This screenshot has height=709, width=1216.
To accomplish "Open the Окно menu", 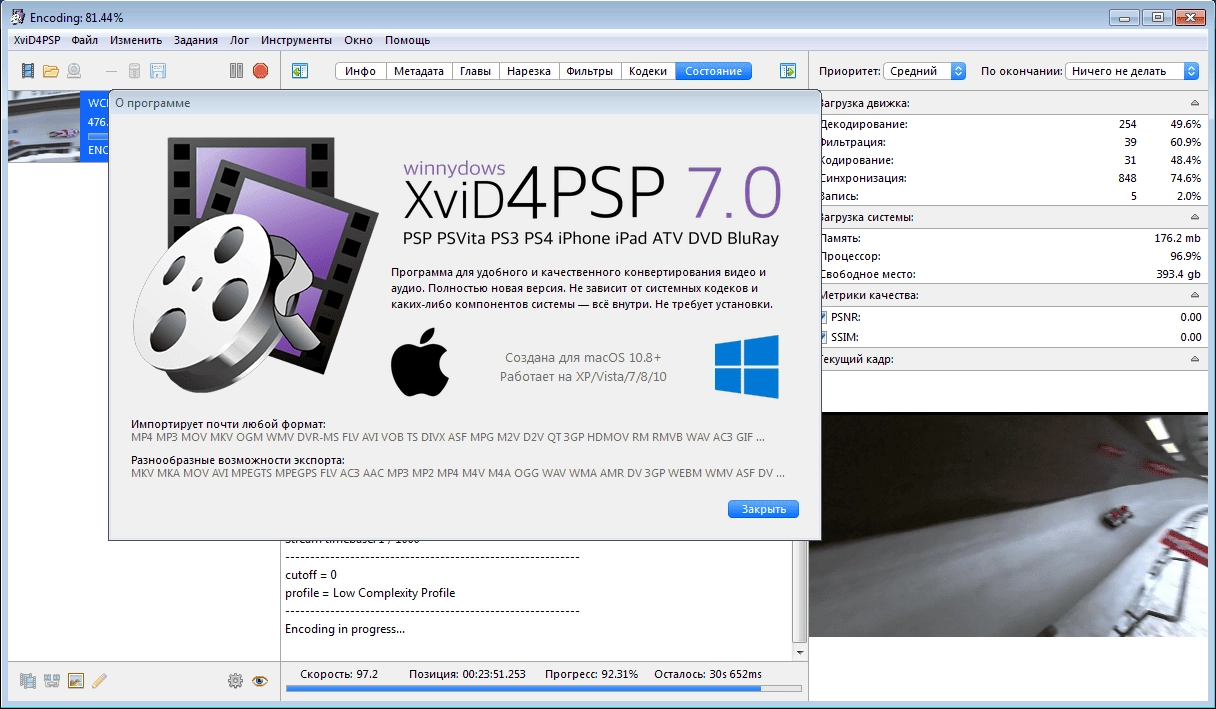I will coord(358,40).
